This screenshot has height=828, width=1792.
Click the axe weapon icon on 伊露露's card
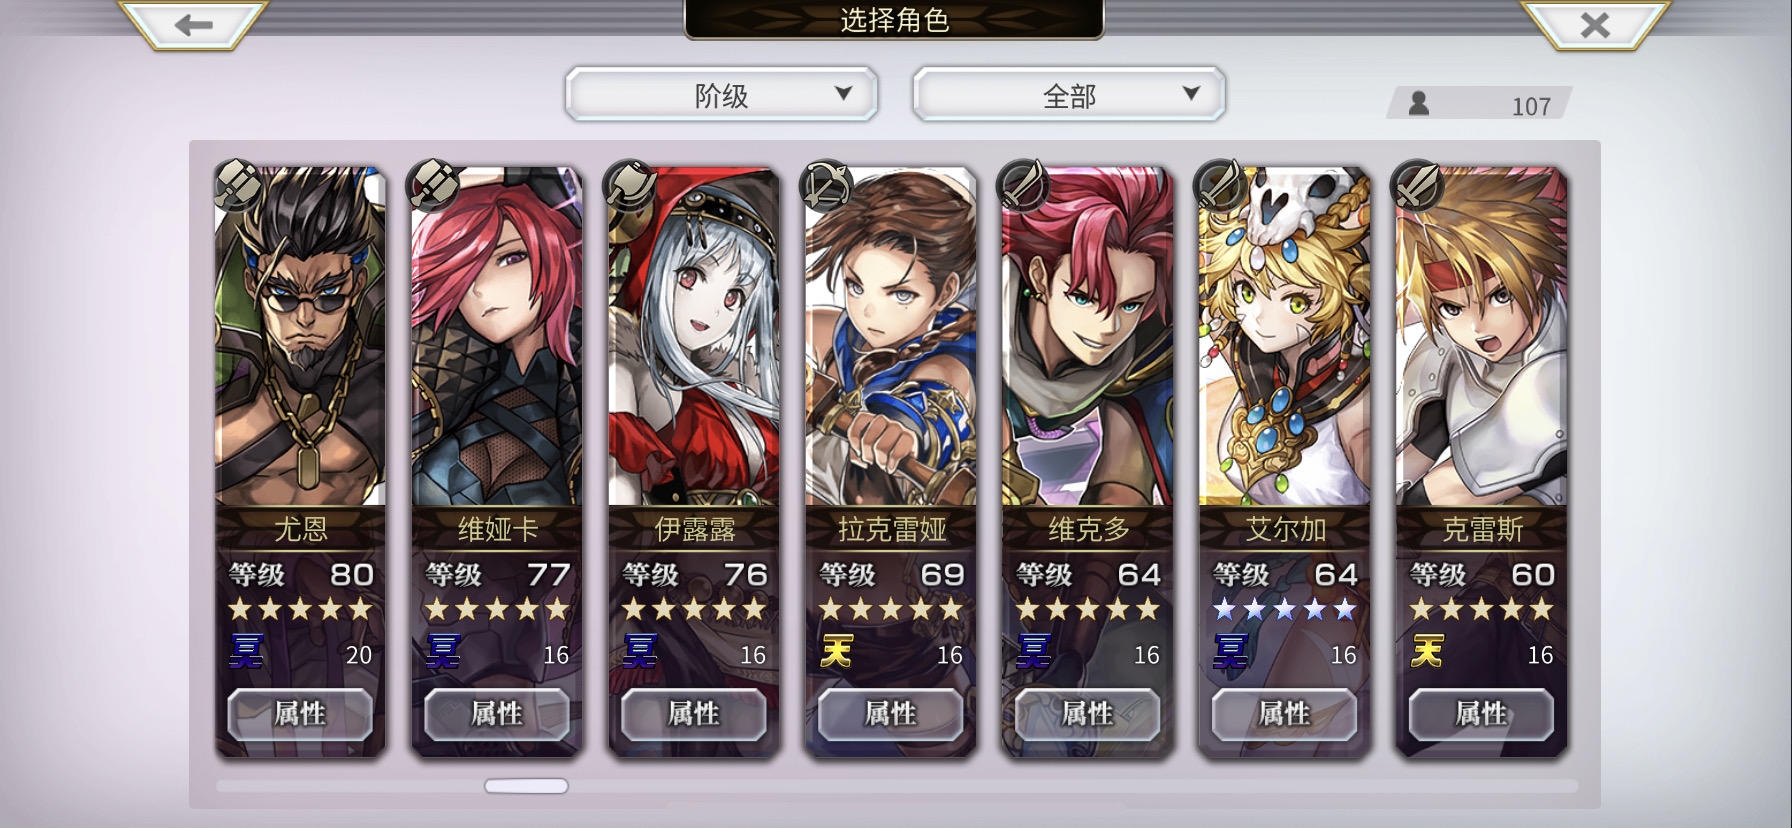click(x=630, y=184)
